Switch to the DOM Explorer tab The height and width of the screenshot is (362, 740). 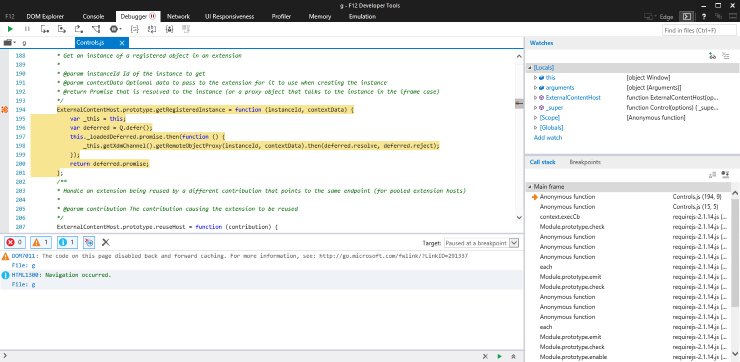click(x=45, y=17)
